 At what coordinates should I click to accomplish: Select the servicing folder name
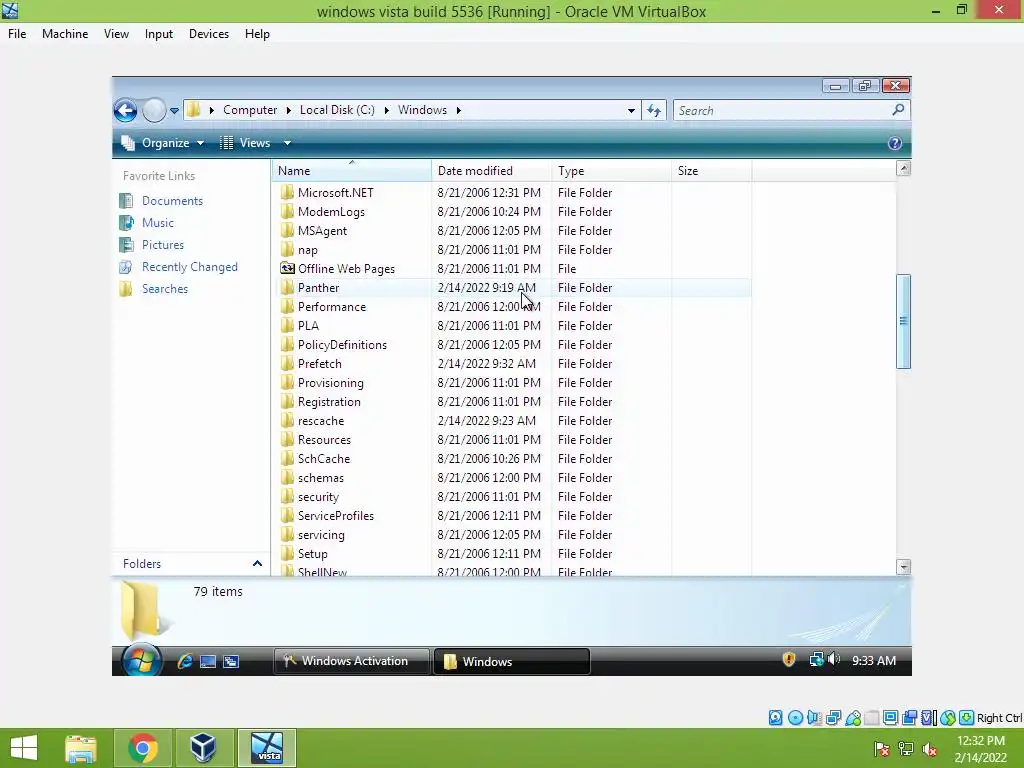point(321,534)
